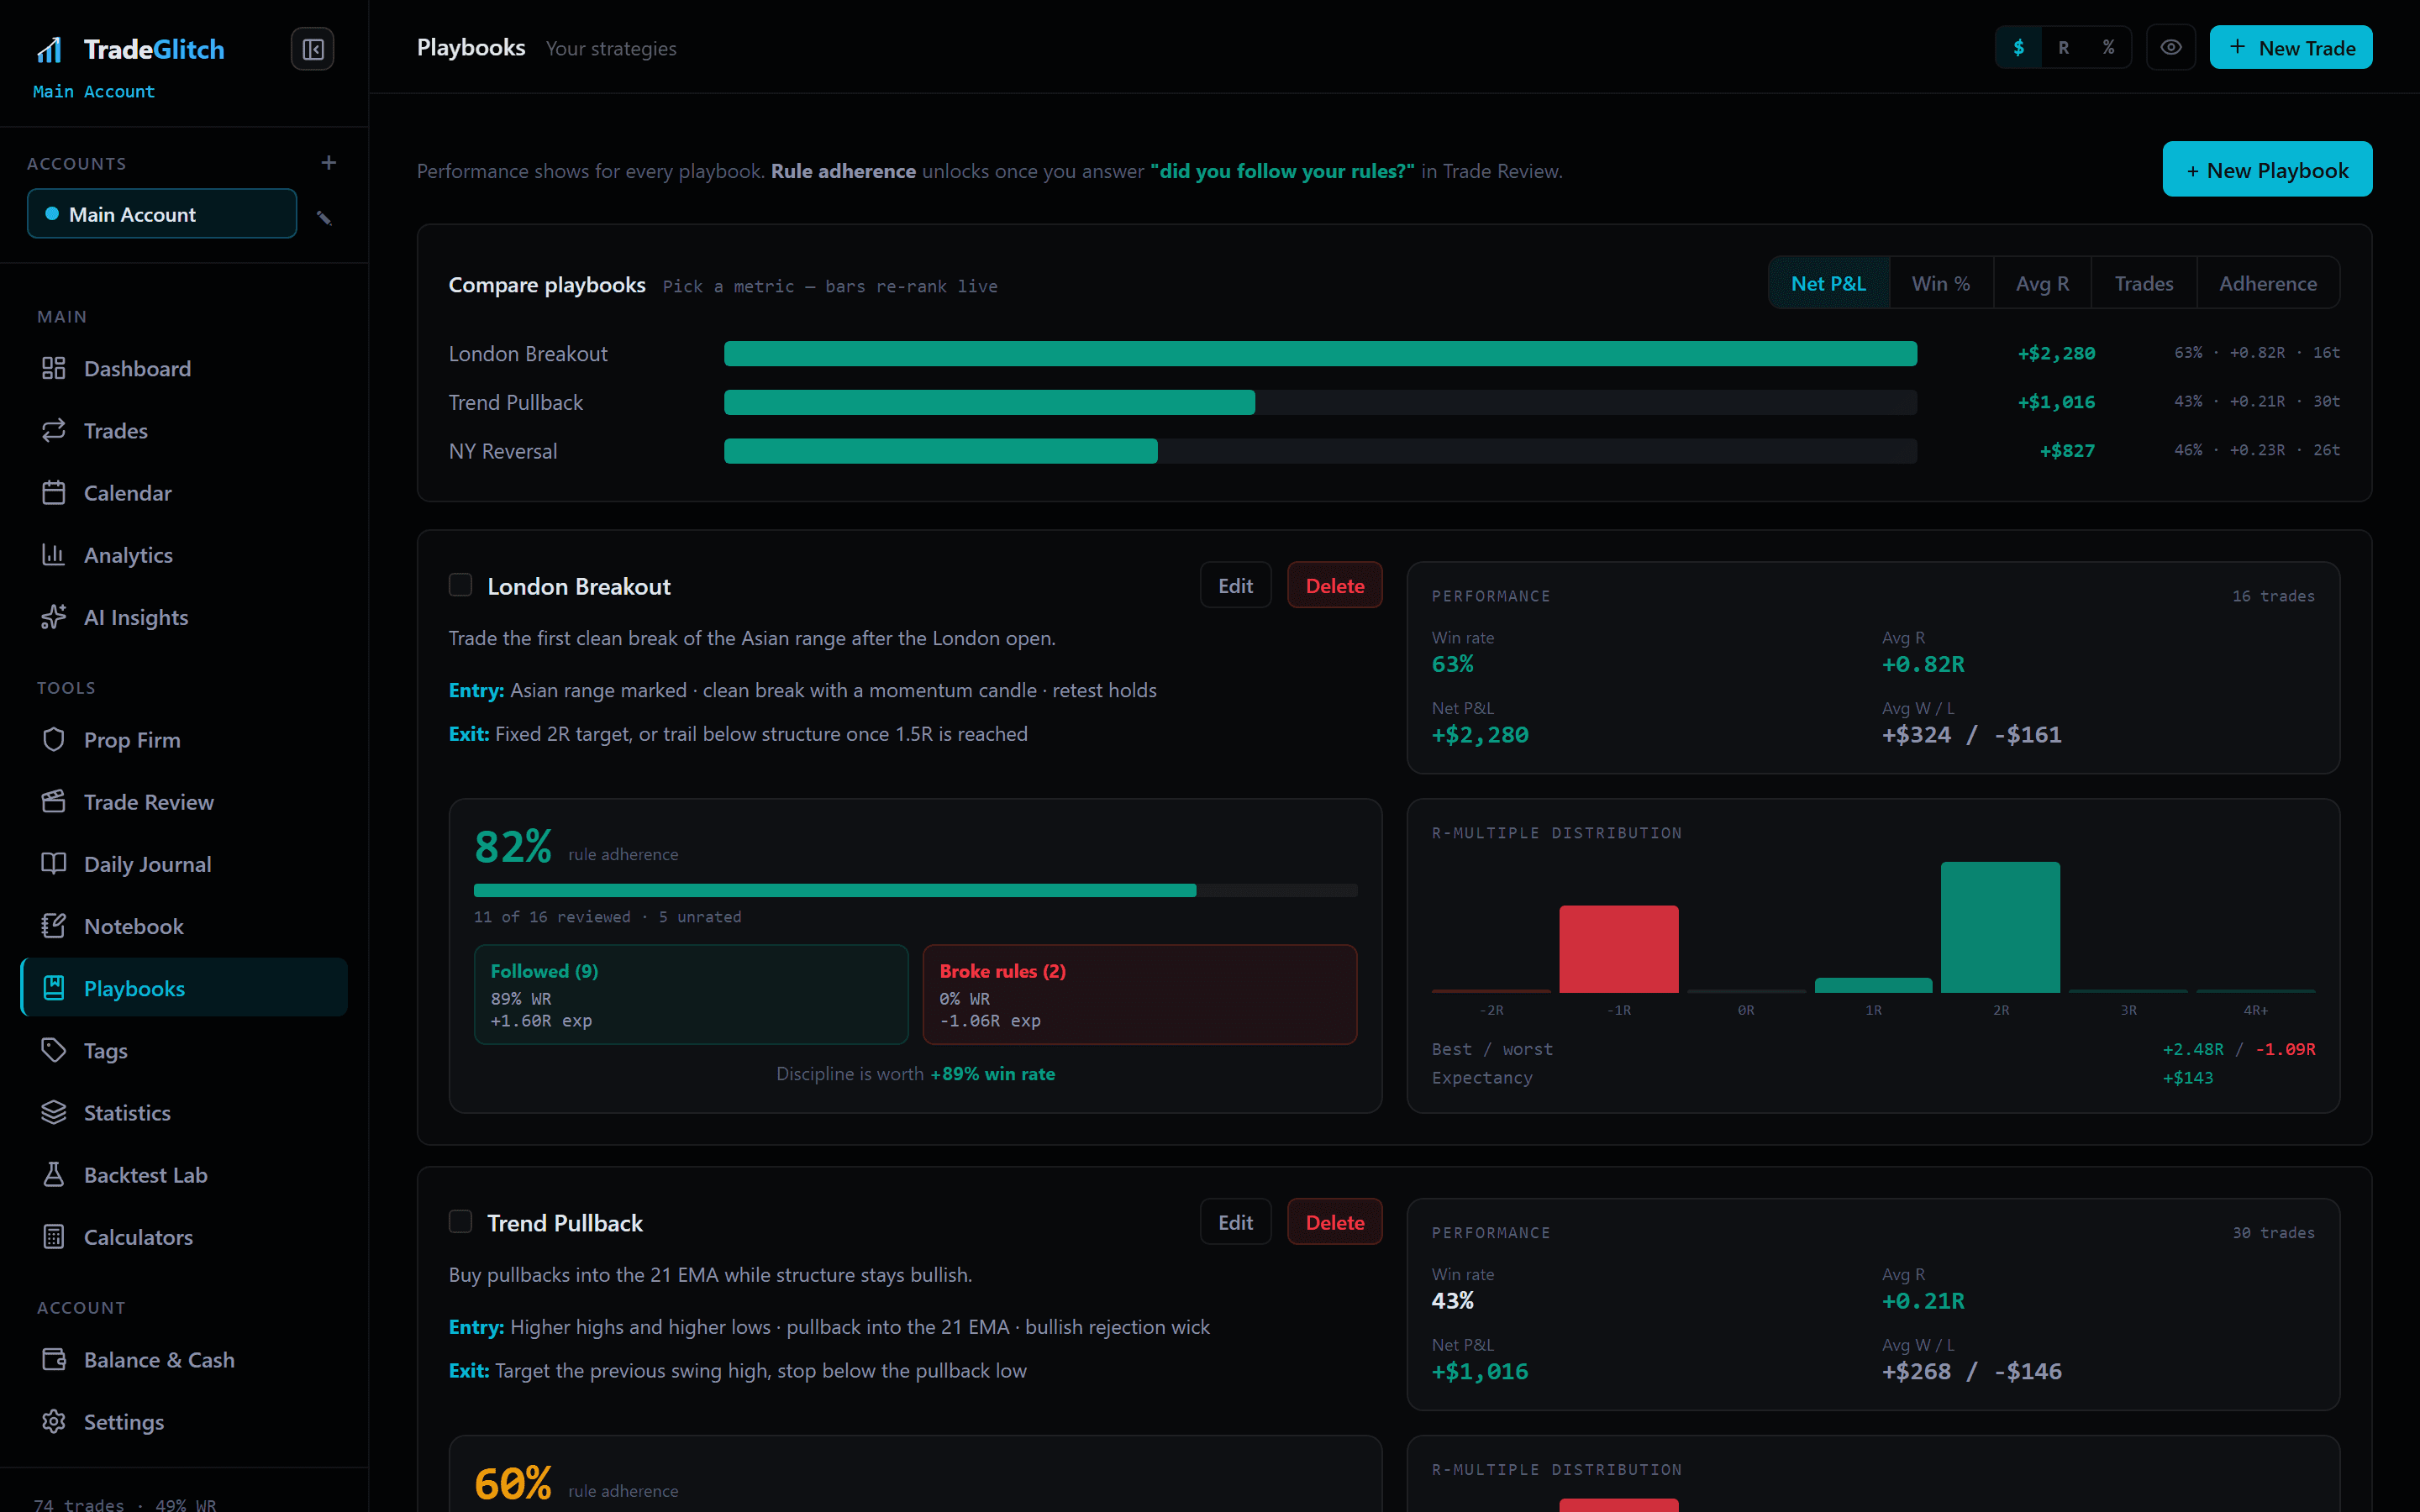Image resolution: width=2420 pixels, height=1512 pixels.
Task: Open the Broke rules (2) stats card
Action: coord(1139,994)
